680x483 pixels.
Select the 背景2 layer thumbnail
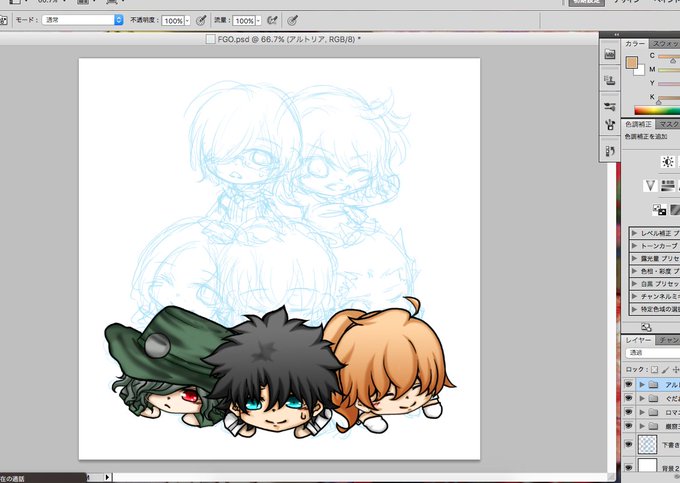pos(648,467)
